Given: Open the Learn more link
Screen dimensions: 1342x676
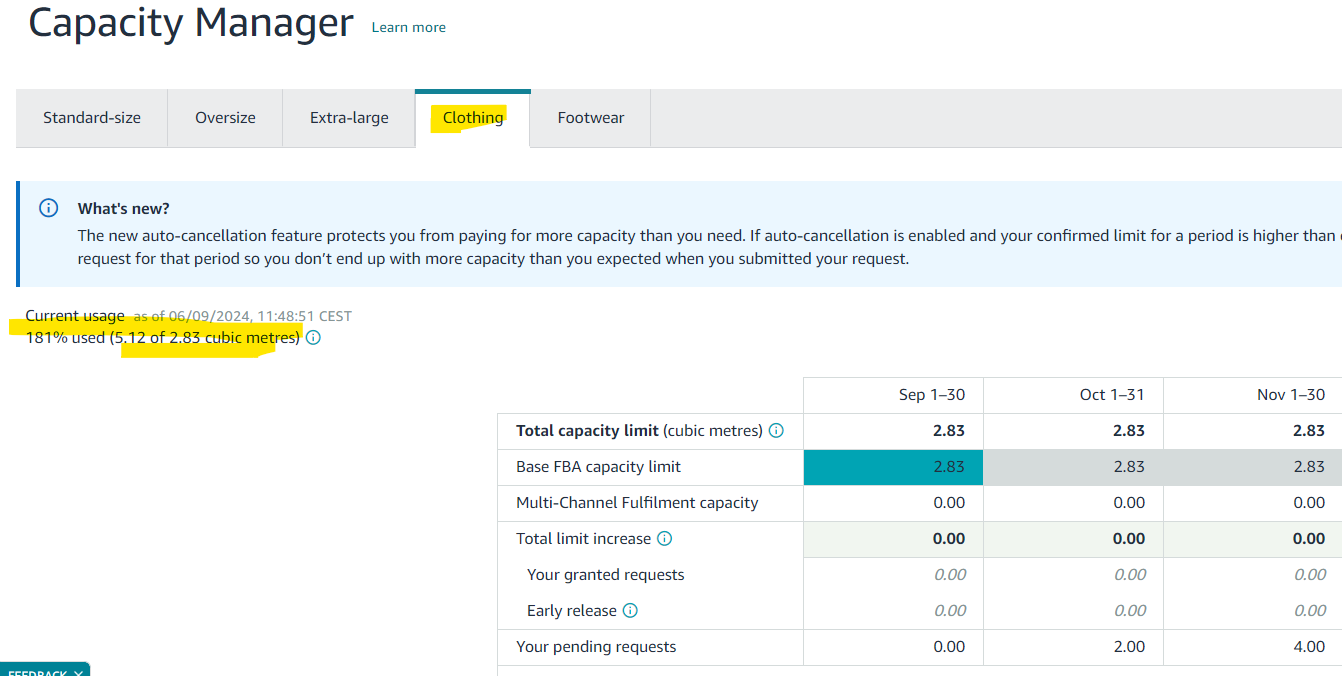Looking at the screenshot, I should (x=409, y=27).
